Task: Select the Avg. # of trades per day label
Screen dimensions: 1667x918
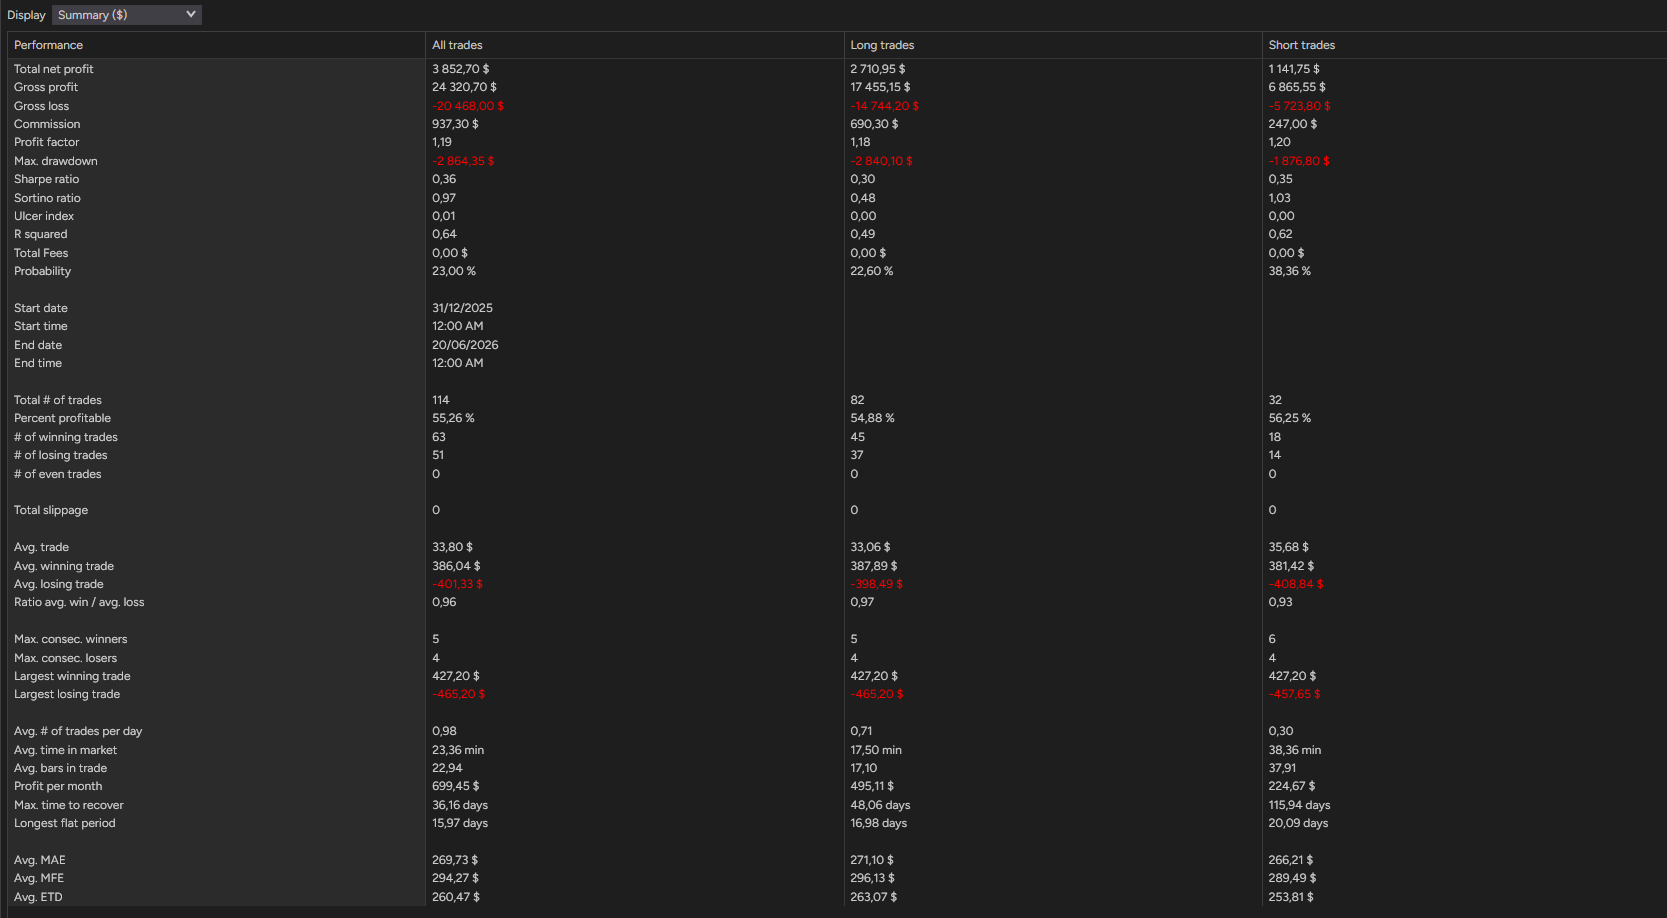Action: pos(78,731)
